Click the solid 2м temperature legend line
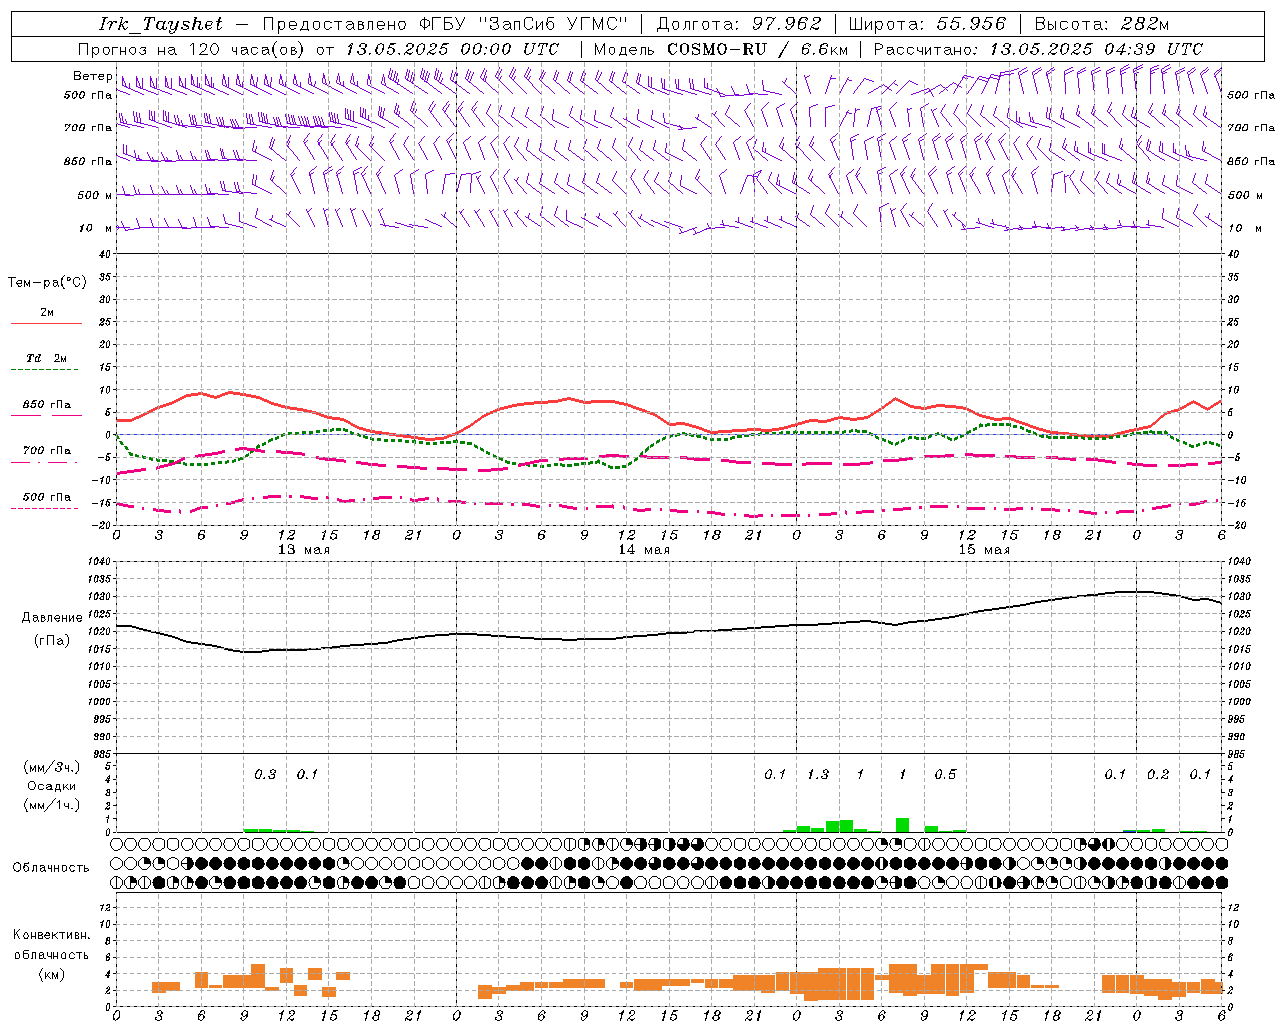1280x1024 pixels. click(x=46, y=323)
